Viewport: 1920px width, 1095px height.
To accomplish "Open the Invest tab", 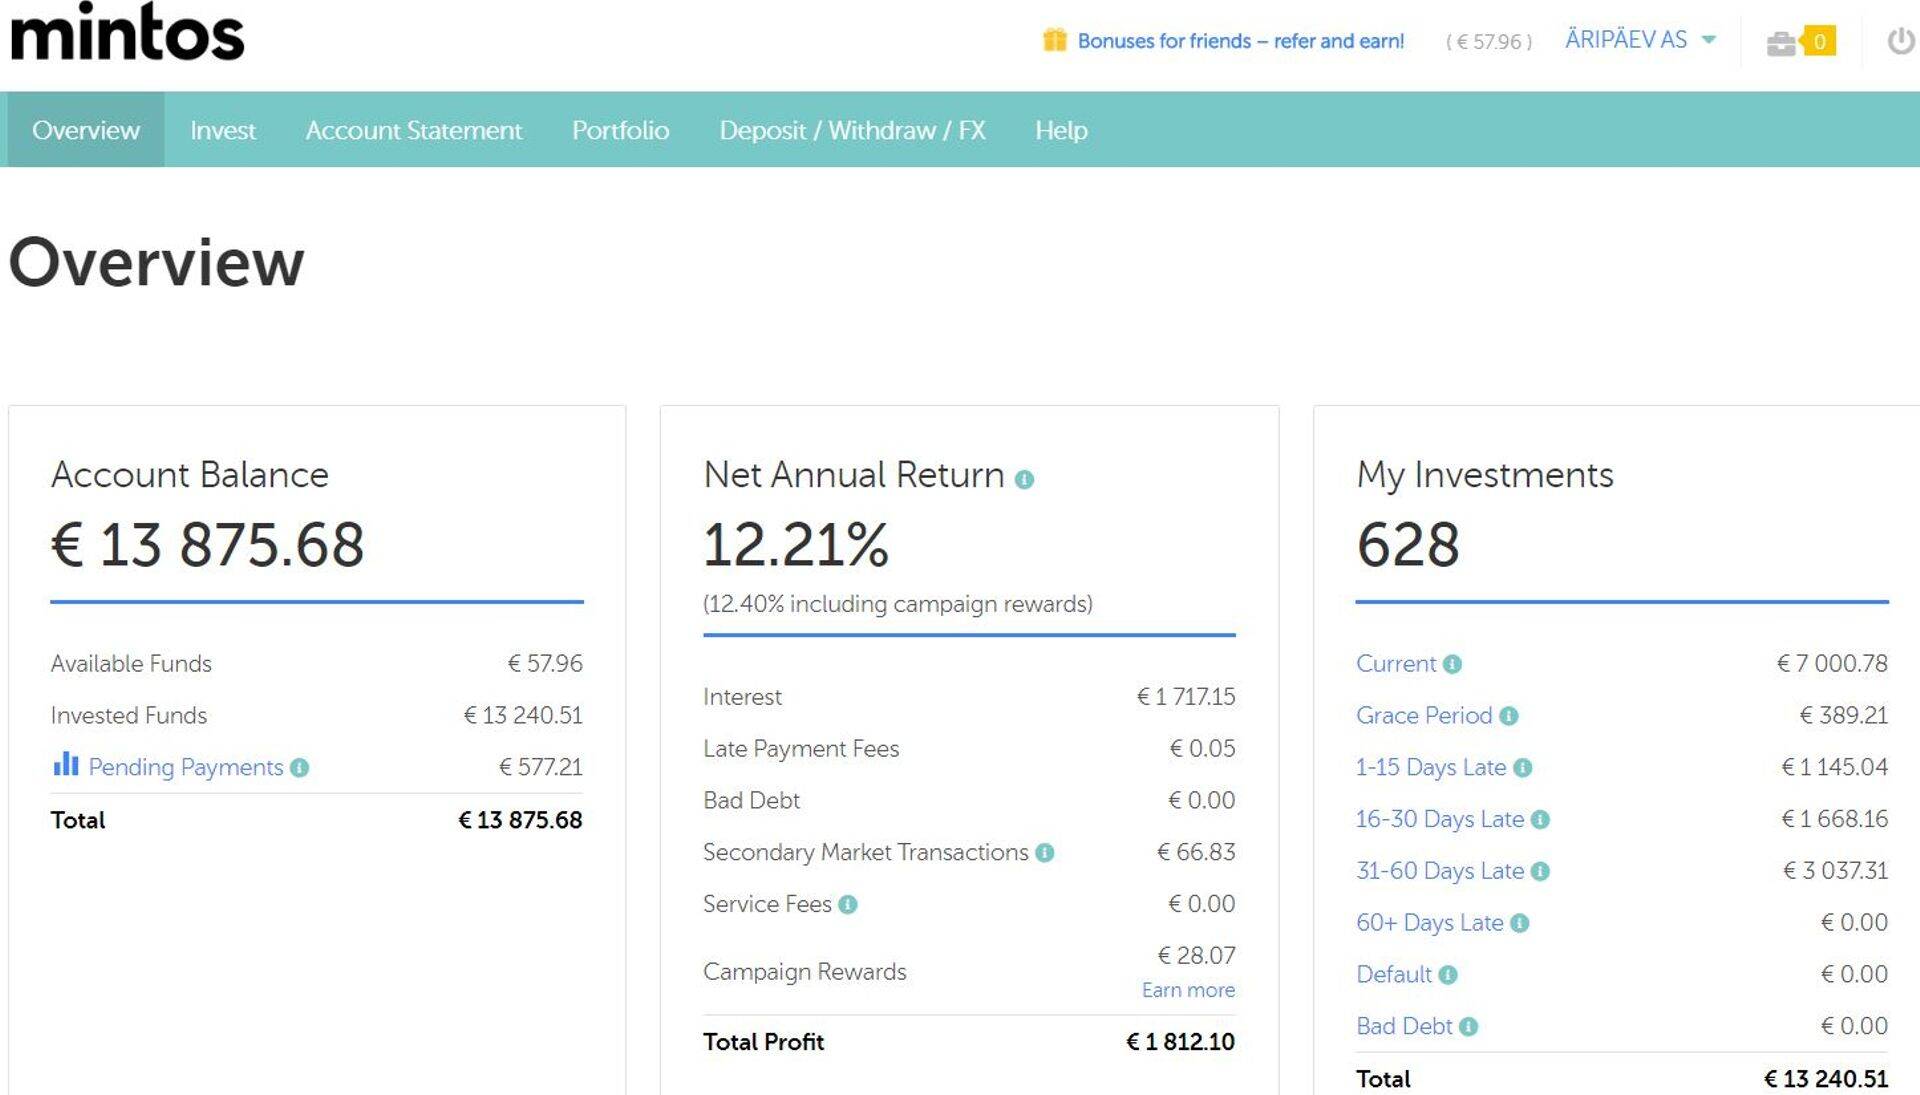I will point(222,130).
